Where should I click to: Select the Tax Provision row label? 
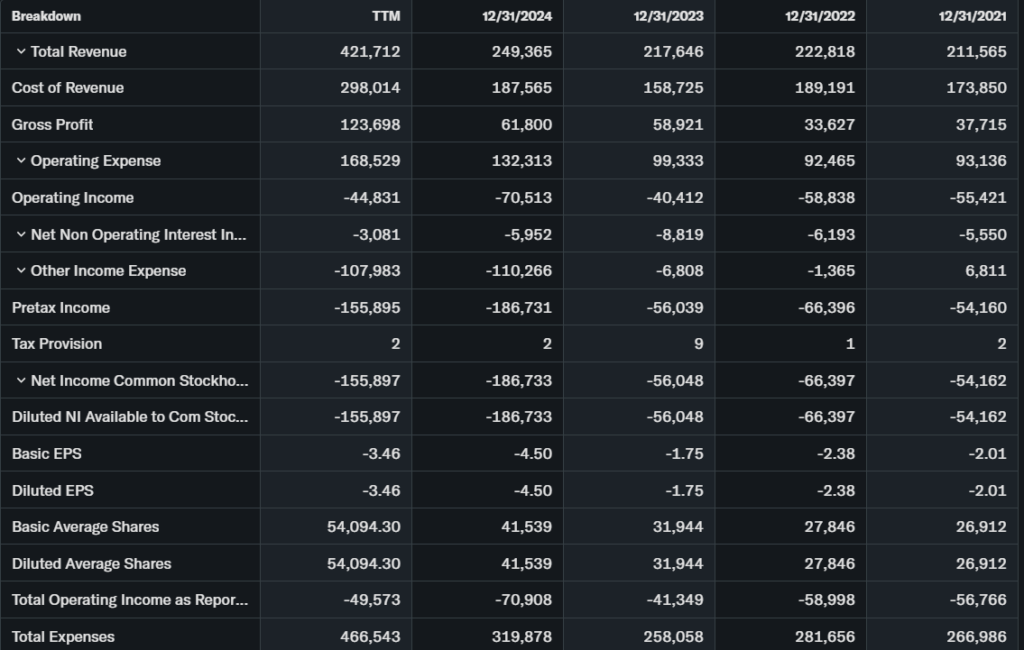57,344
